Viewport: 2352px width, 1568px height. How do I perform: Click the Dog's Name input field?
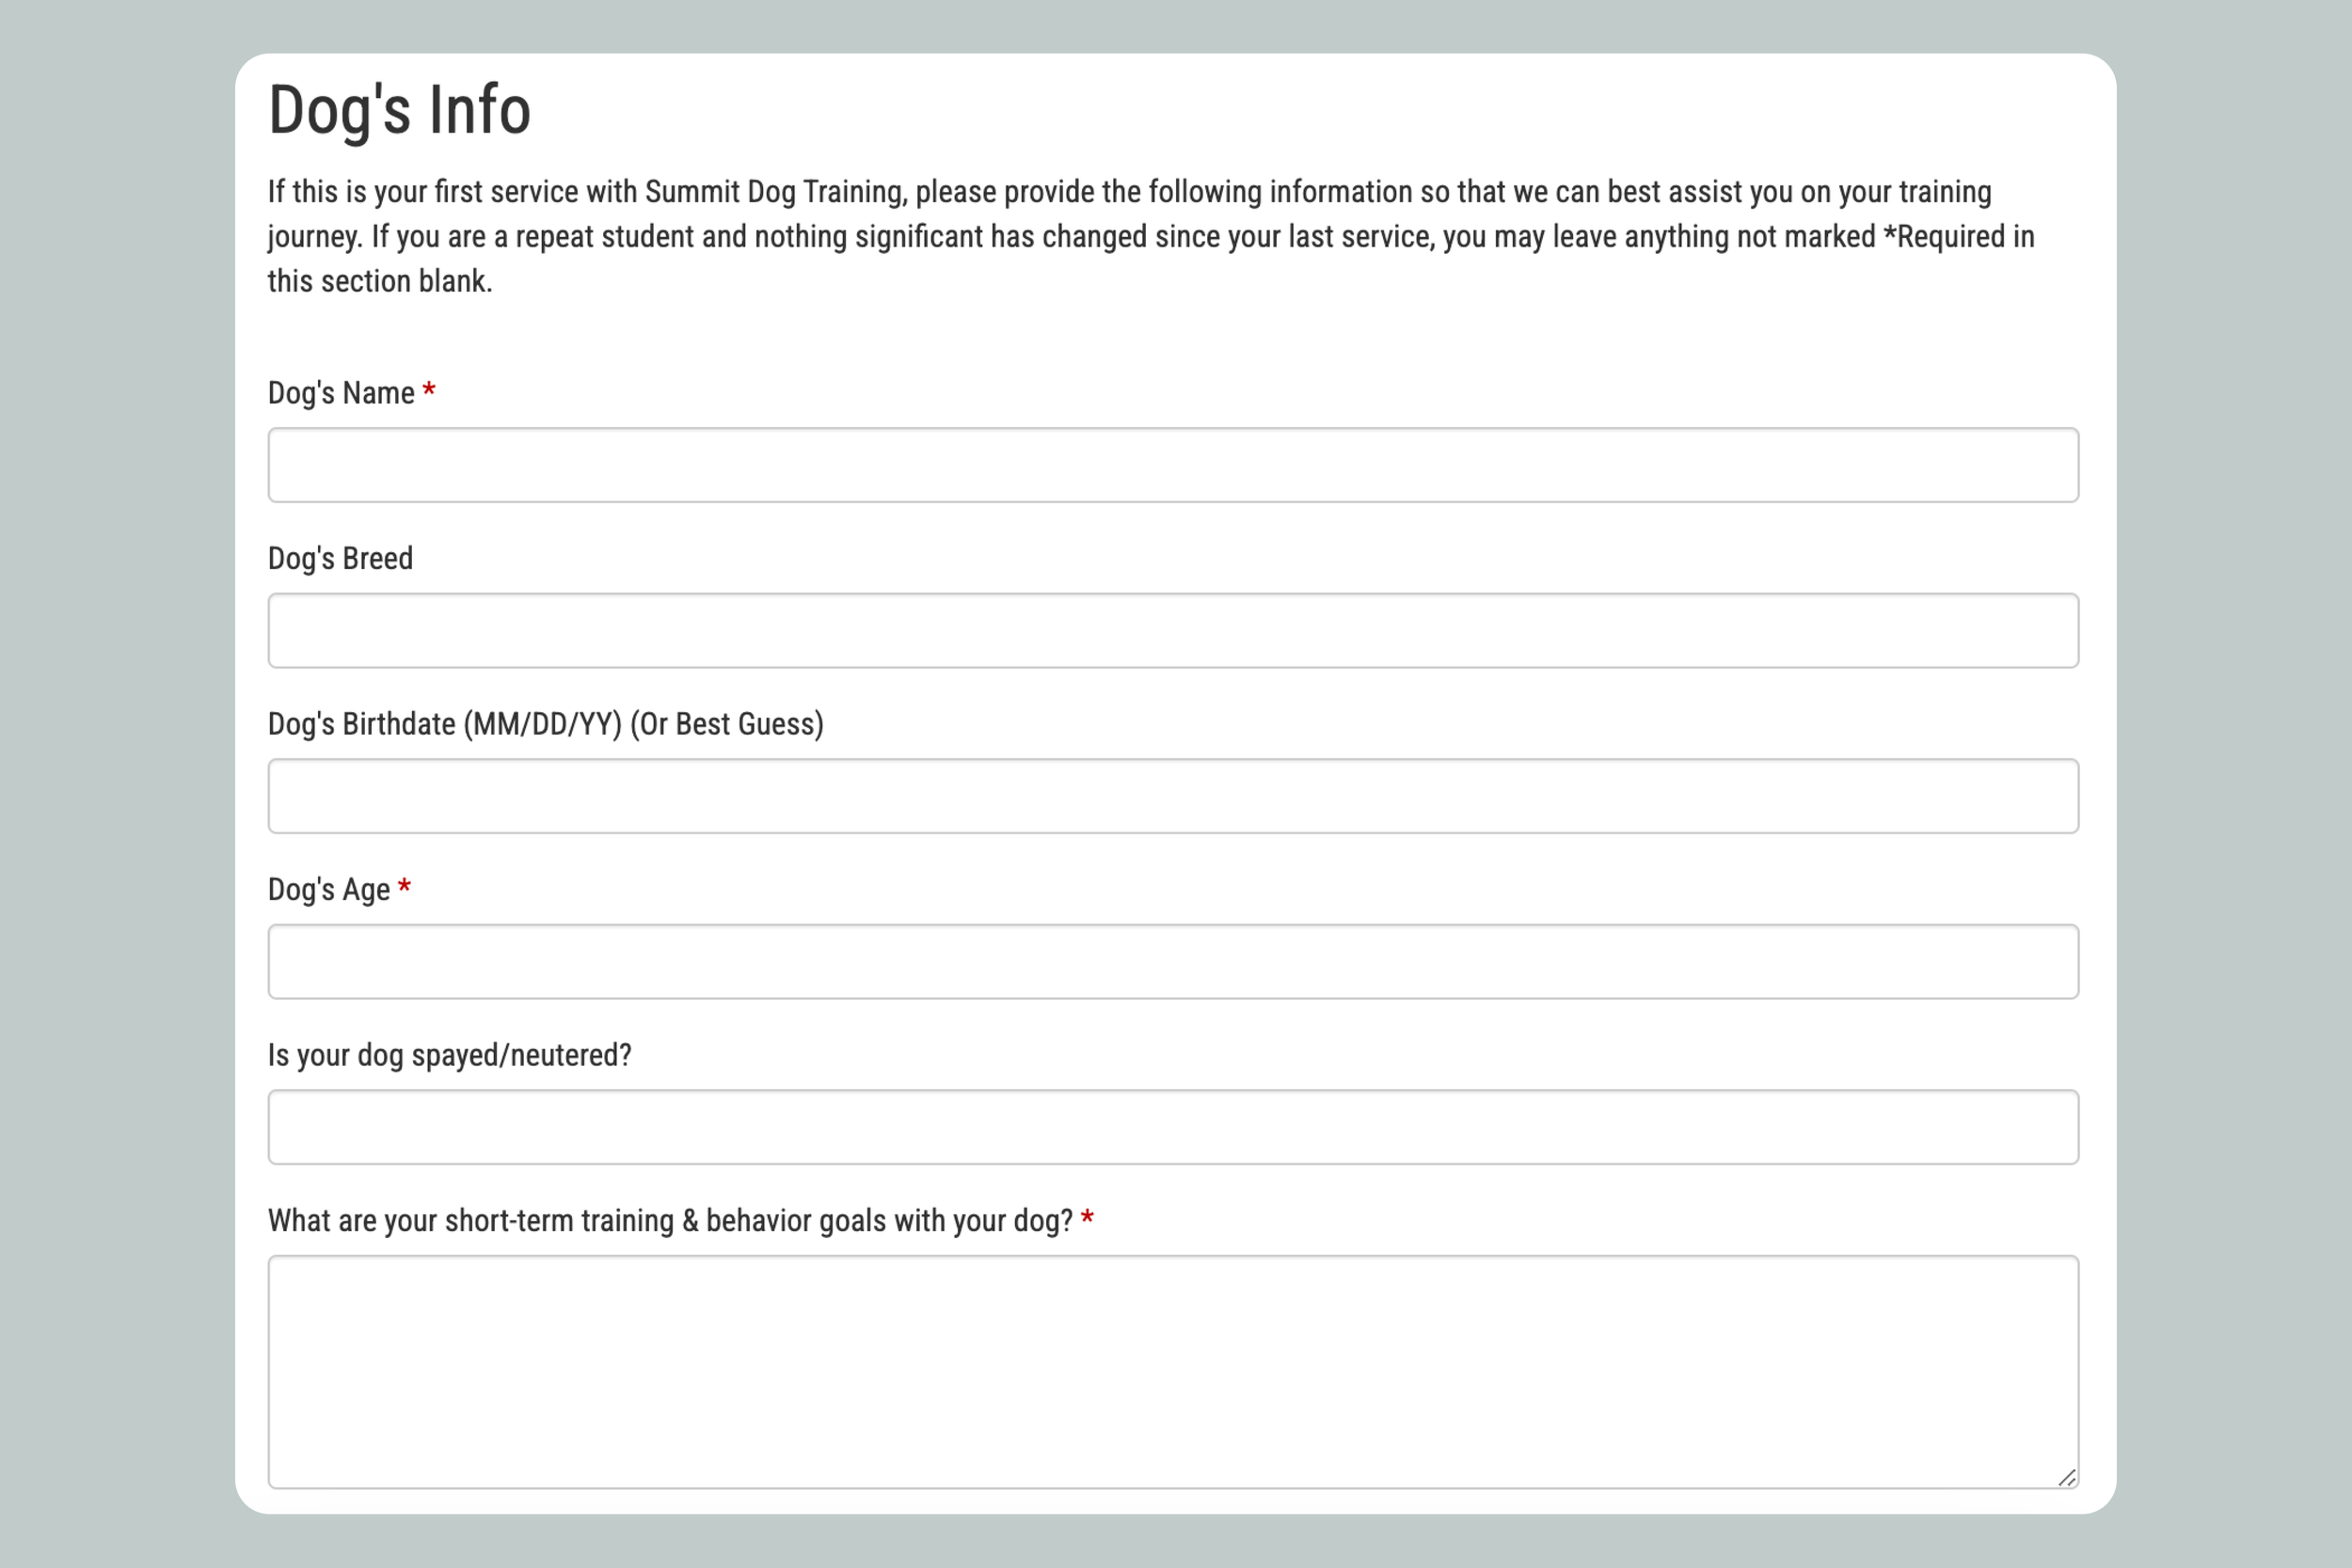point(1173,465)
